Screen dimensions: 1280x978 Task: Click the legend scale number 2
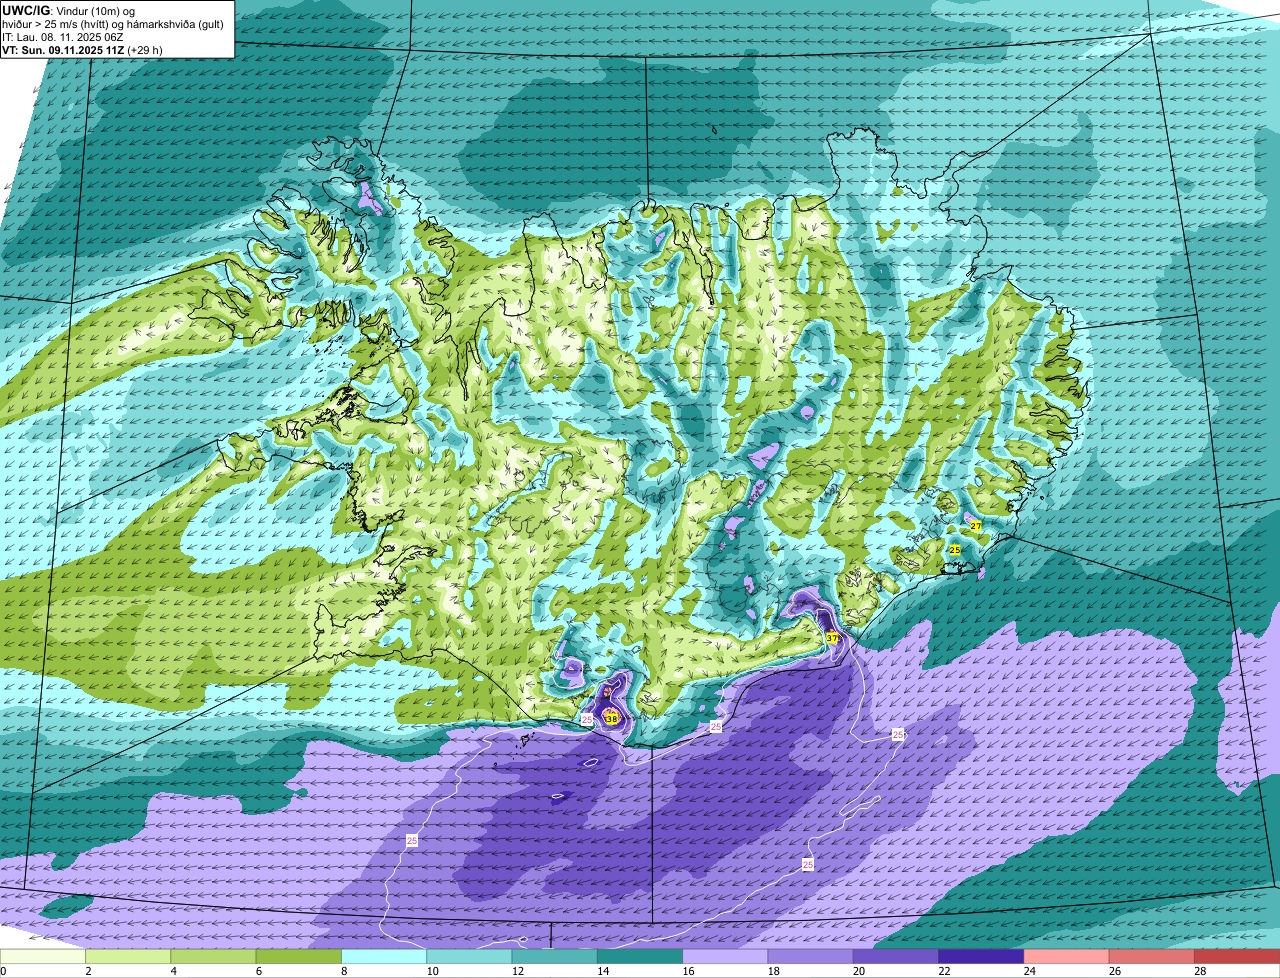[88, 971]
